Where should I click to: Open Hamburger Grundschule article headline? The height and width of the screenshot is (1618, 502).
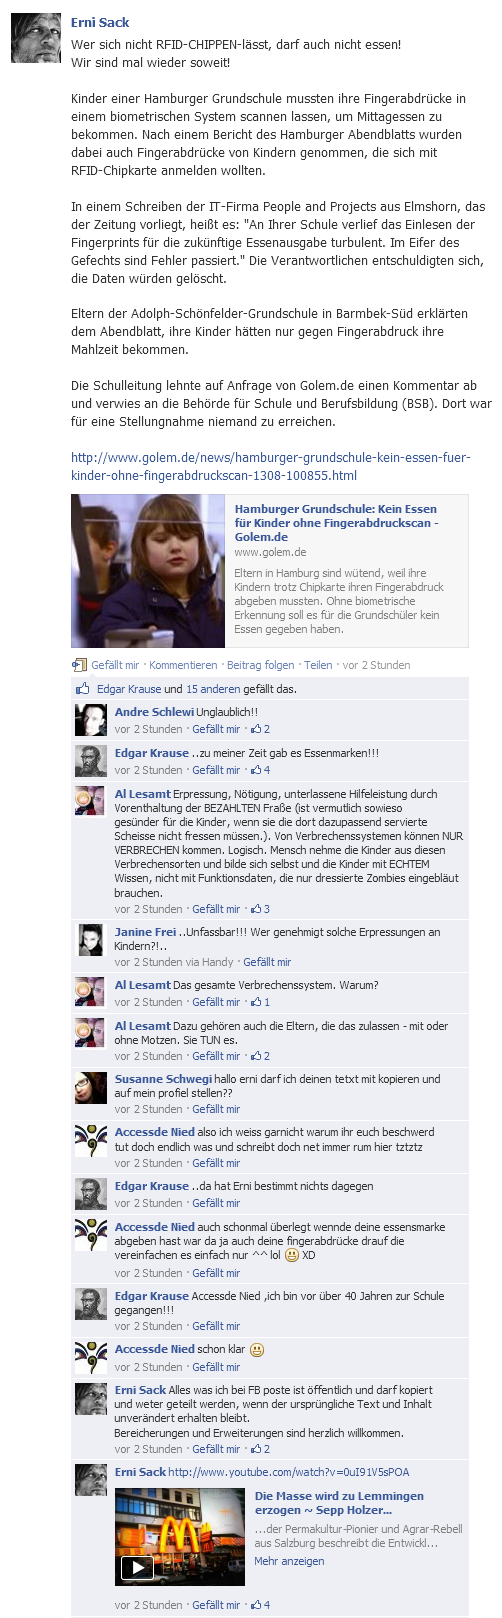point(336,523)
